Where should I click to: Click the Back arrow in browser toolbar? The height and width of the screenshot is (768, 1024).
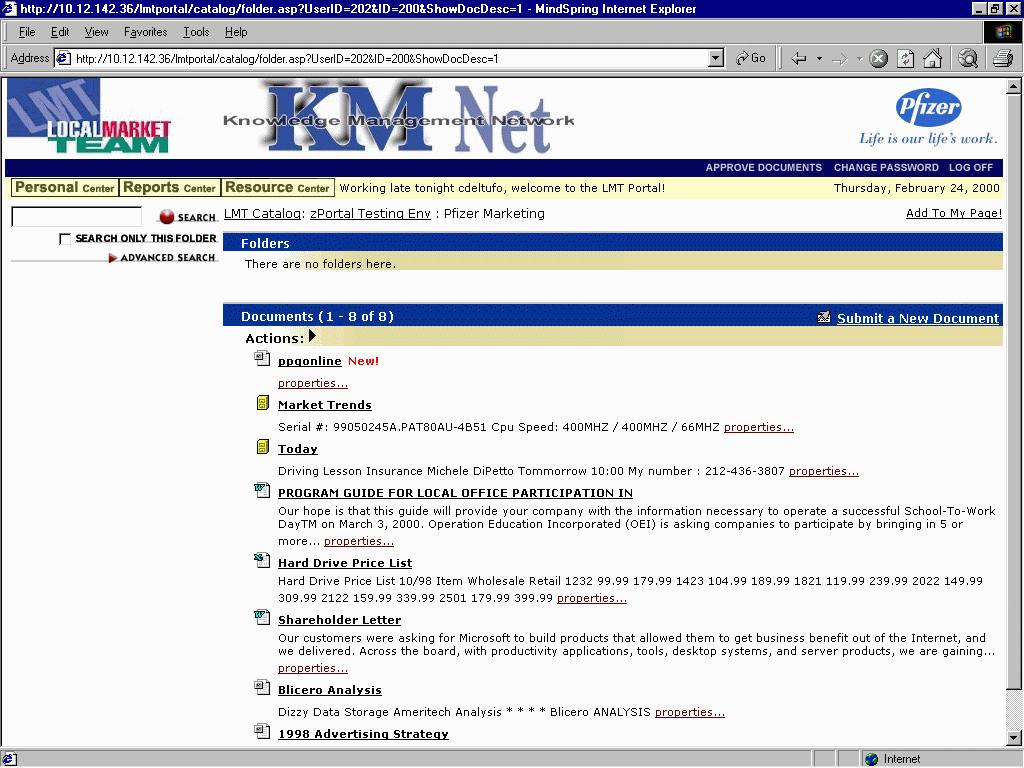click(x=799, y=59)
